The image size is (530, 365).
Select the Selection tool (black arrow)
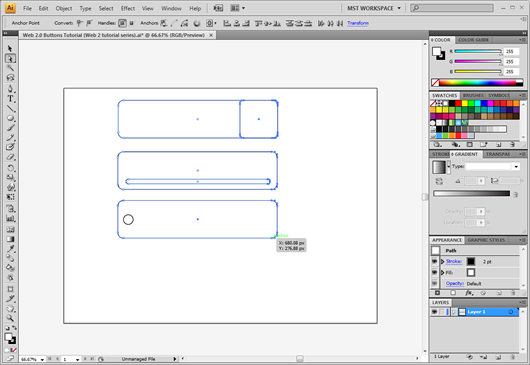(10, 48)
